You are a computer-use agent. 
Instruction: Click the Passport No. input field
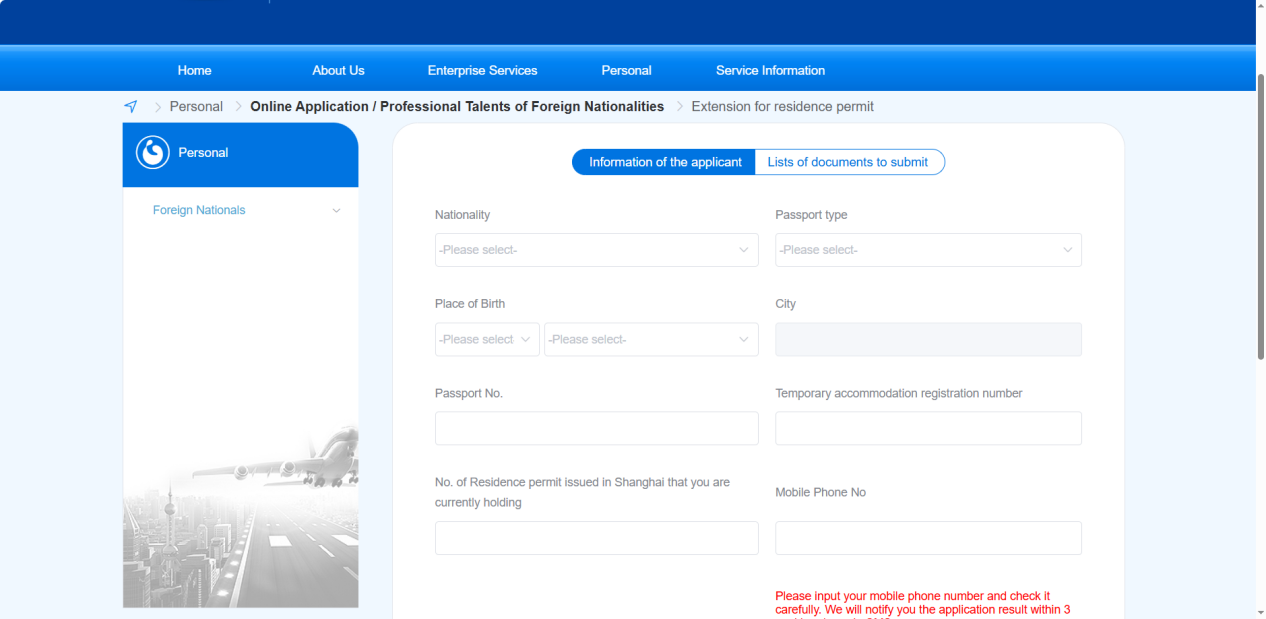tap(597, 428)
